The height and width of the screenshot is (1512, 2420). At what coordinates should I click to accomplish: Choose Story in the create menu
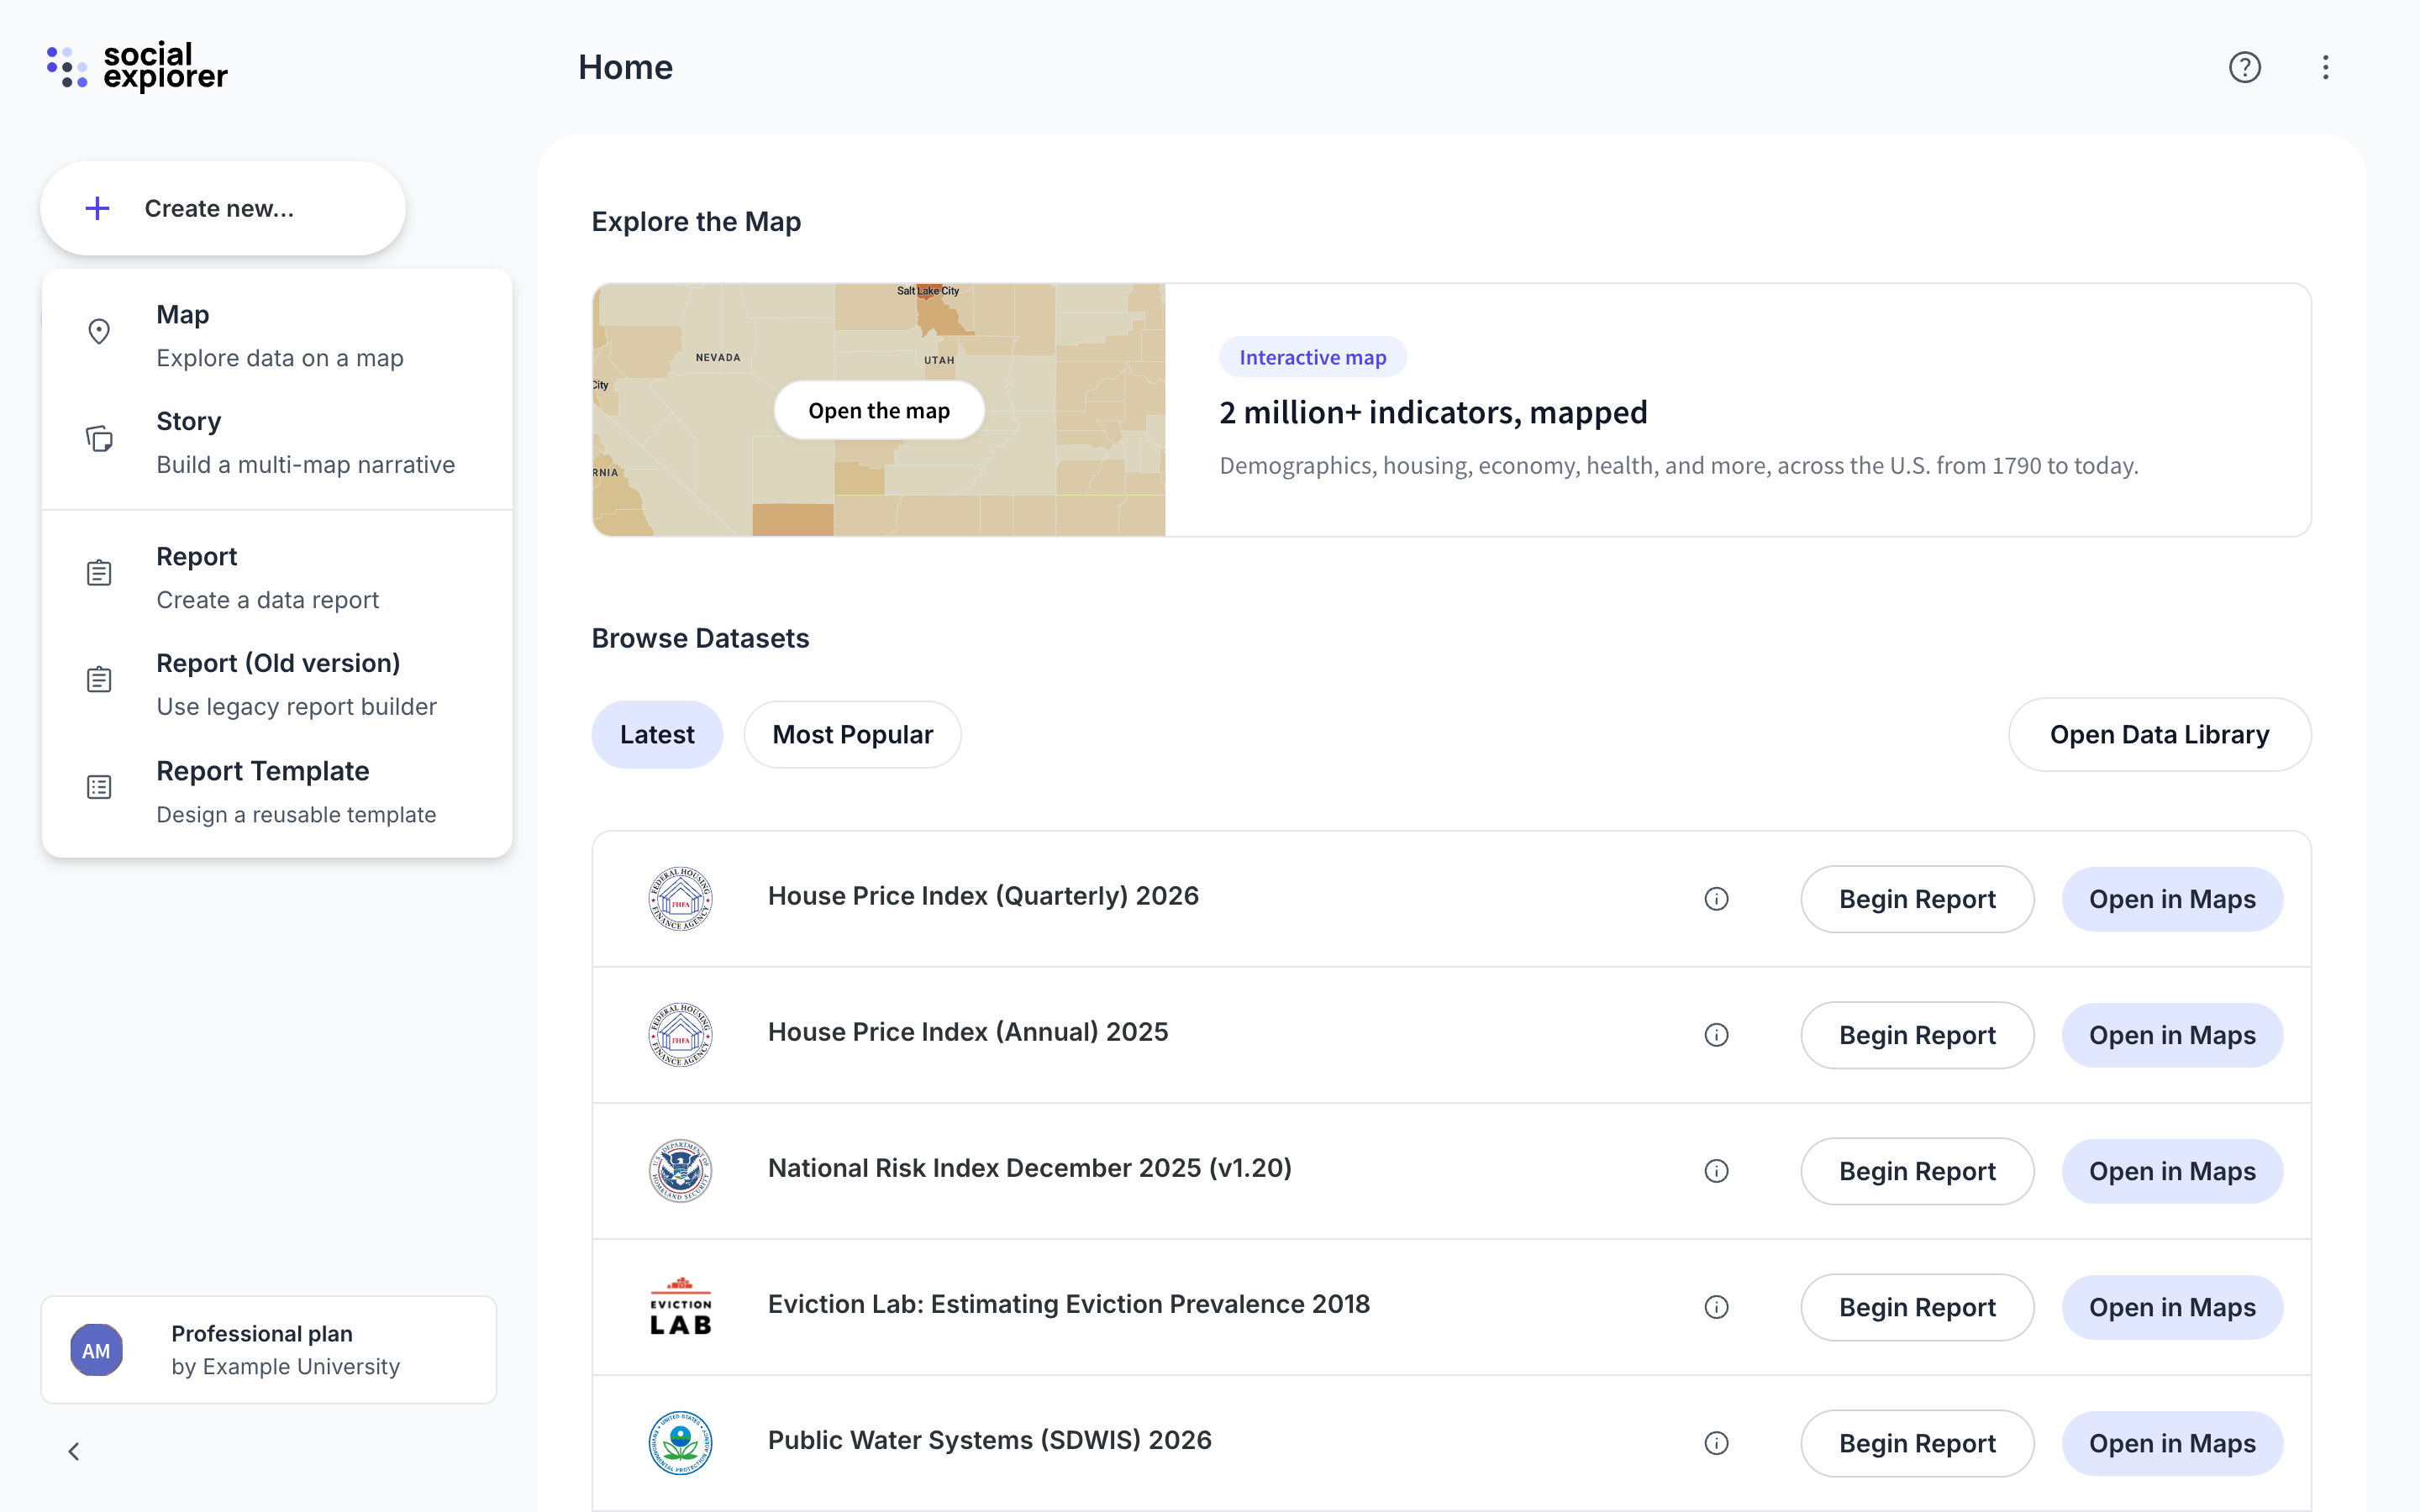[x=277, y=442]
